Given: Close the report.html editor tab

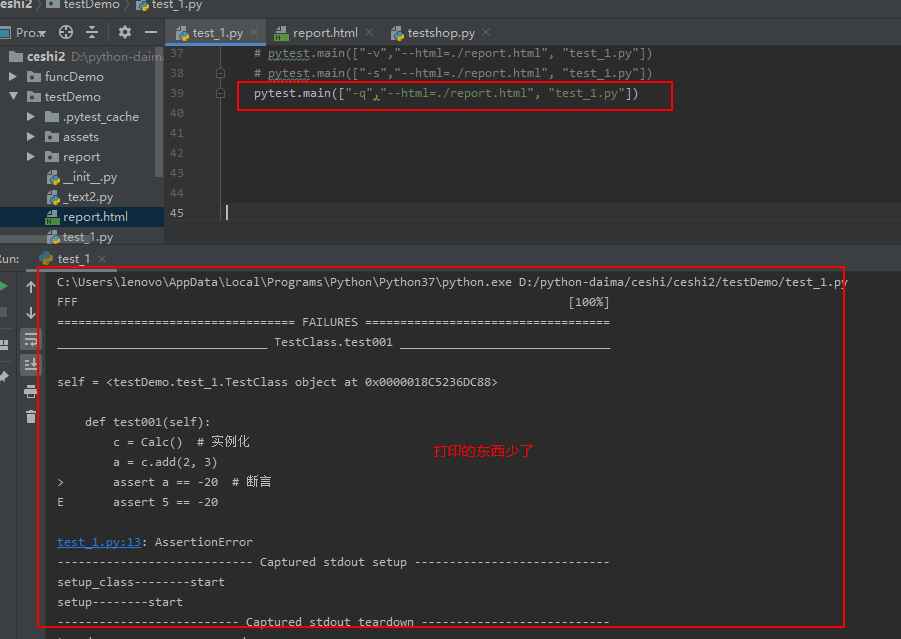Looking at the screenshot, I should 369,32.
